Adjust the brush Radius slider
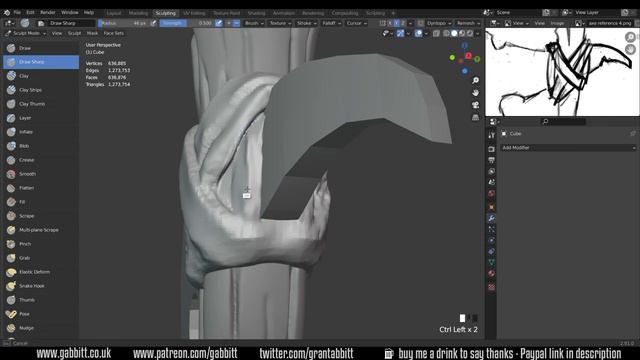 pos(123,23)
